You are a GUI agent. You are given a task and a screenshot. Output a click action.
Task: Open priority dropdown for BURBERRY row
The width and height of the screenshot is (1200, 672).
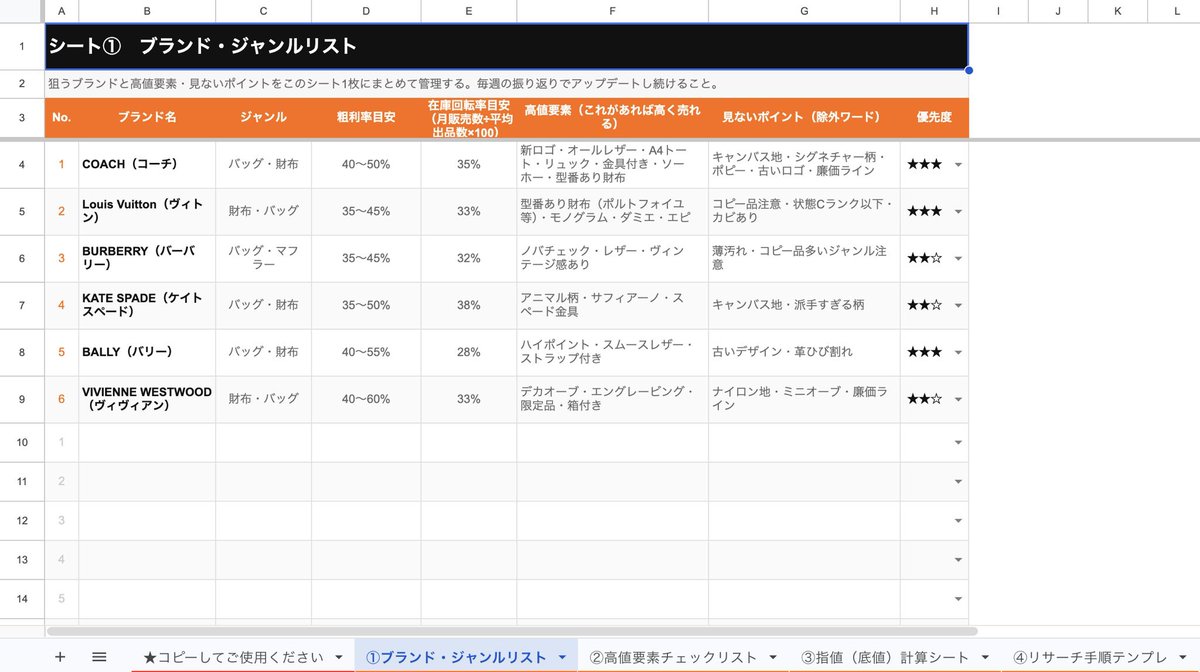pyautogui.click(x=958, y=259)
